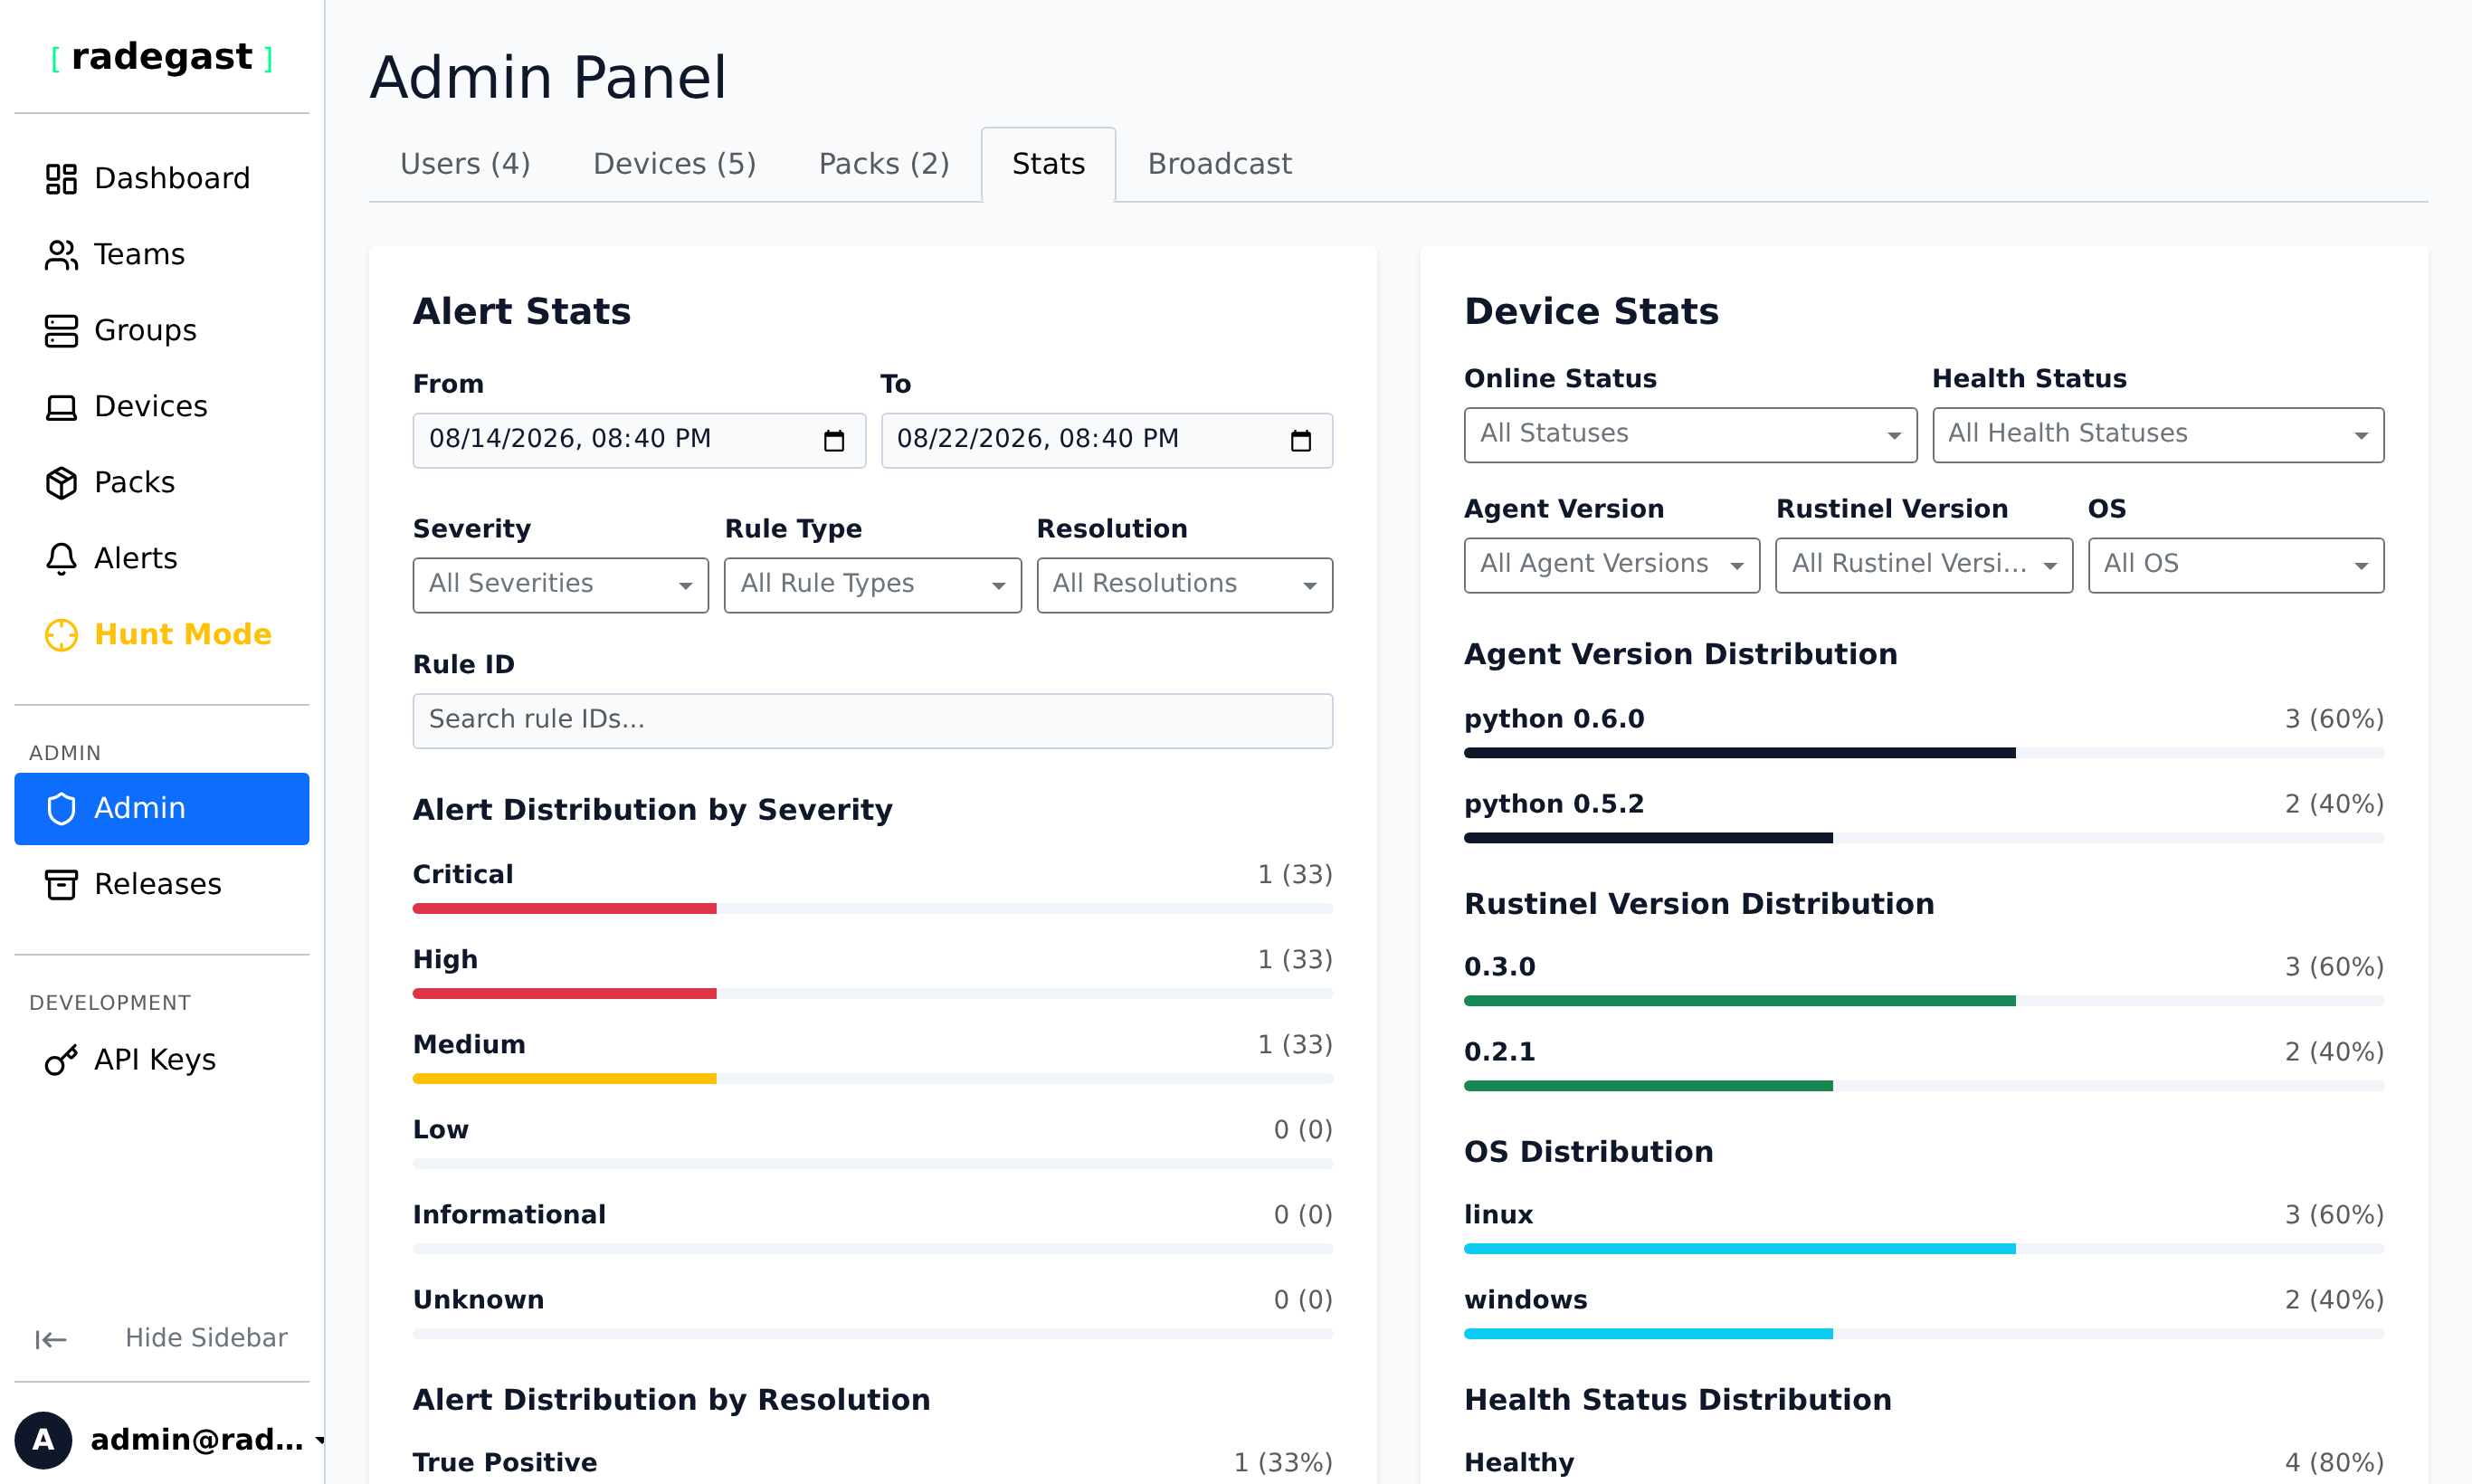Viewport: 2472px width, 1484px height.
Task: Click the python 0.6.0 distribution bar
Action: pyautogui.click(x=1924, y=753)
